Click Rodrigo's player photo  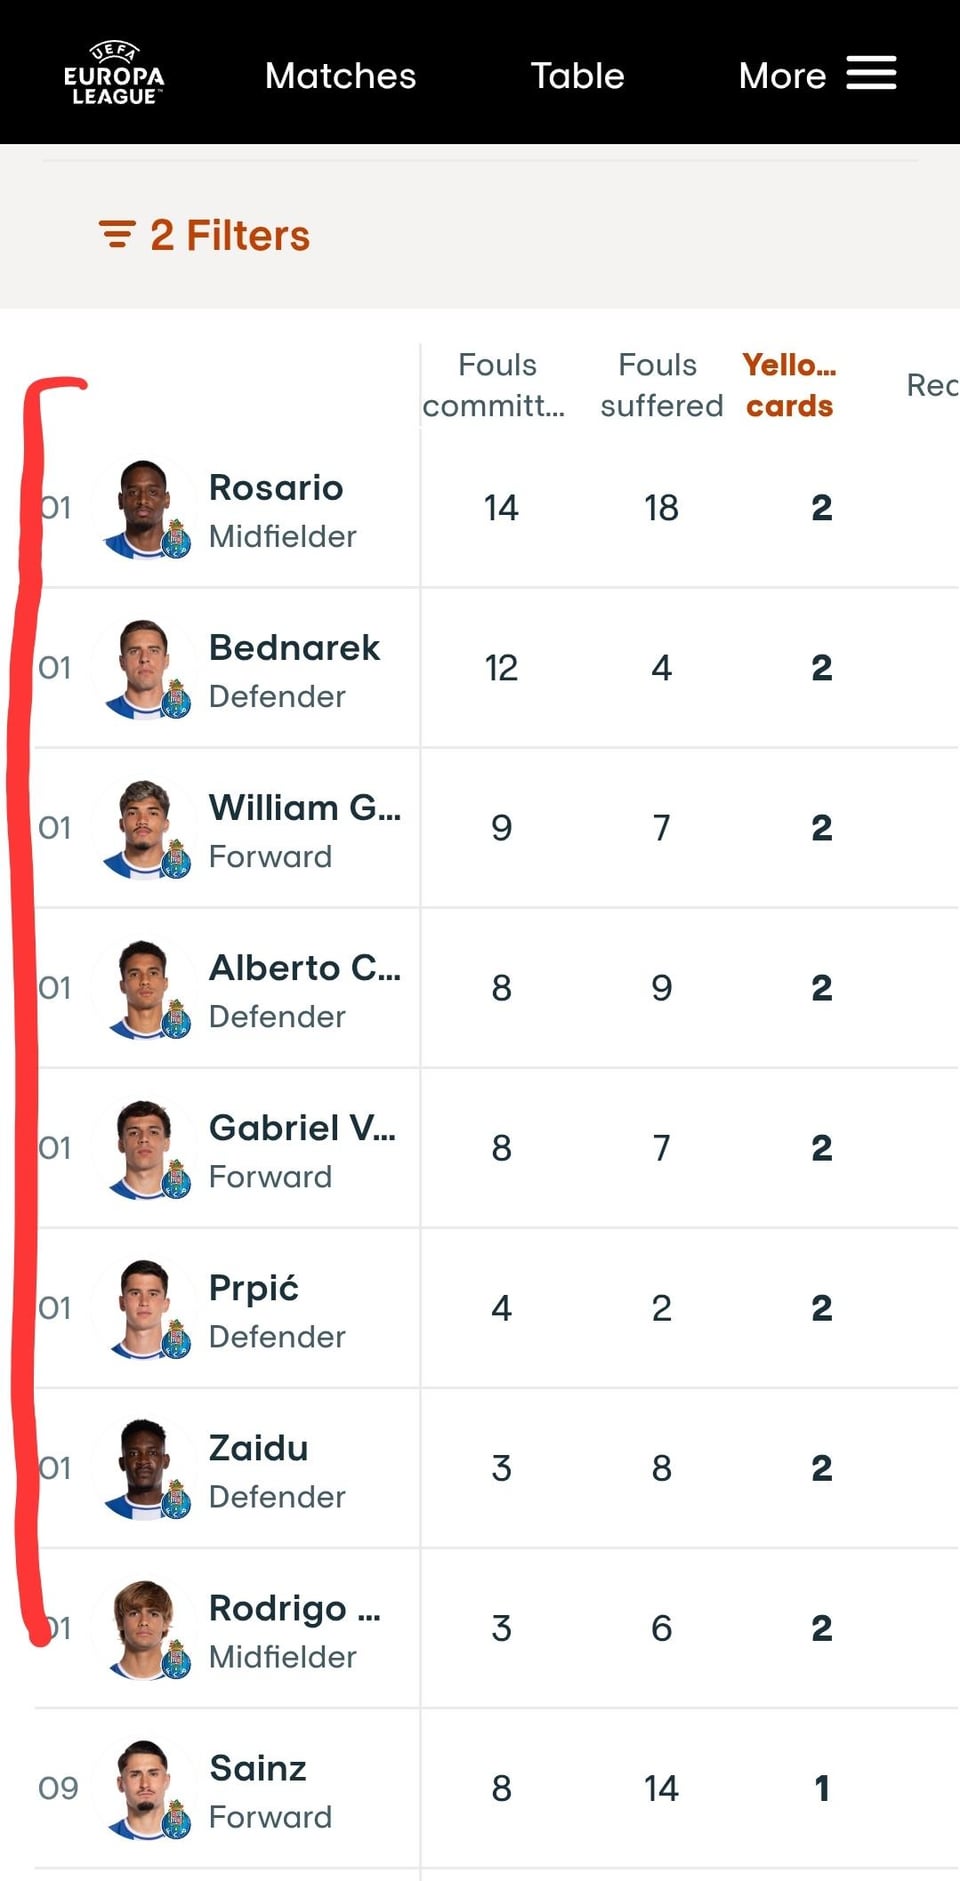pyautogui.click(x=145, y=1628)
